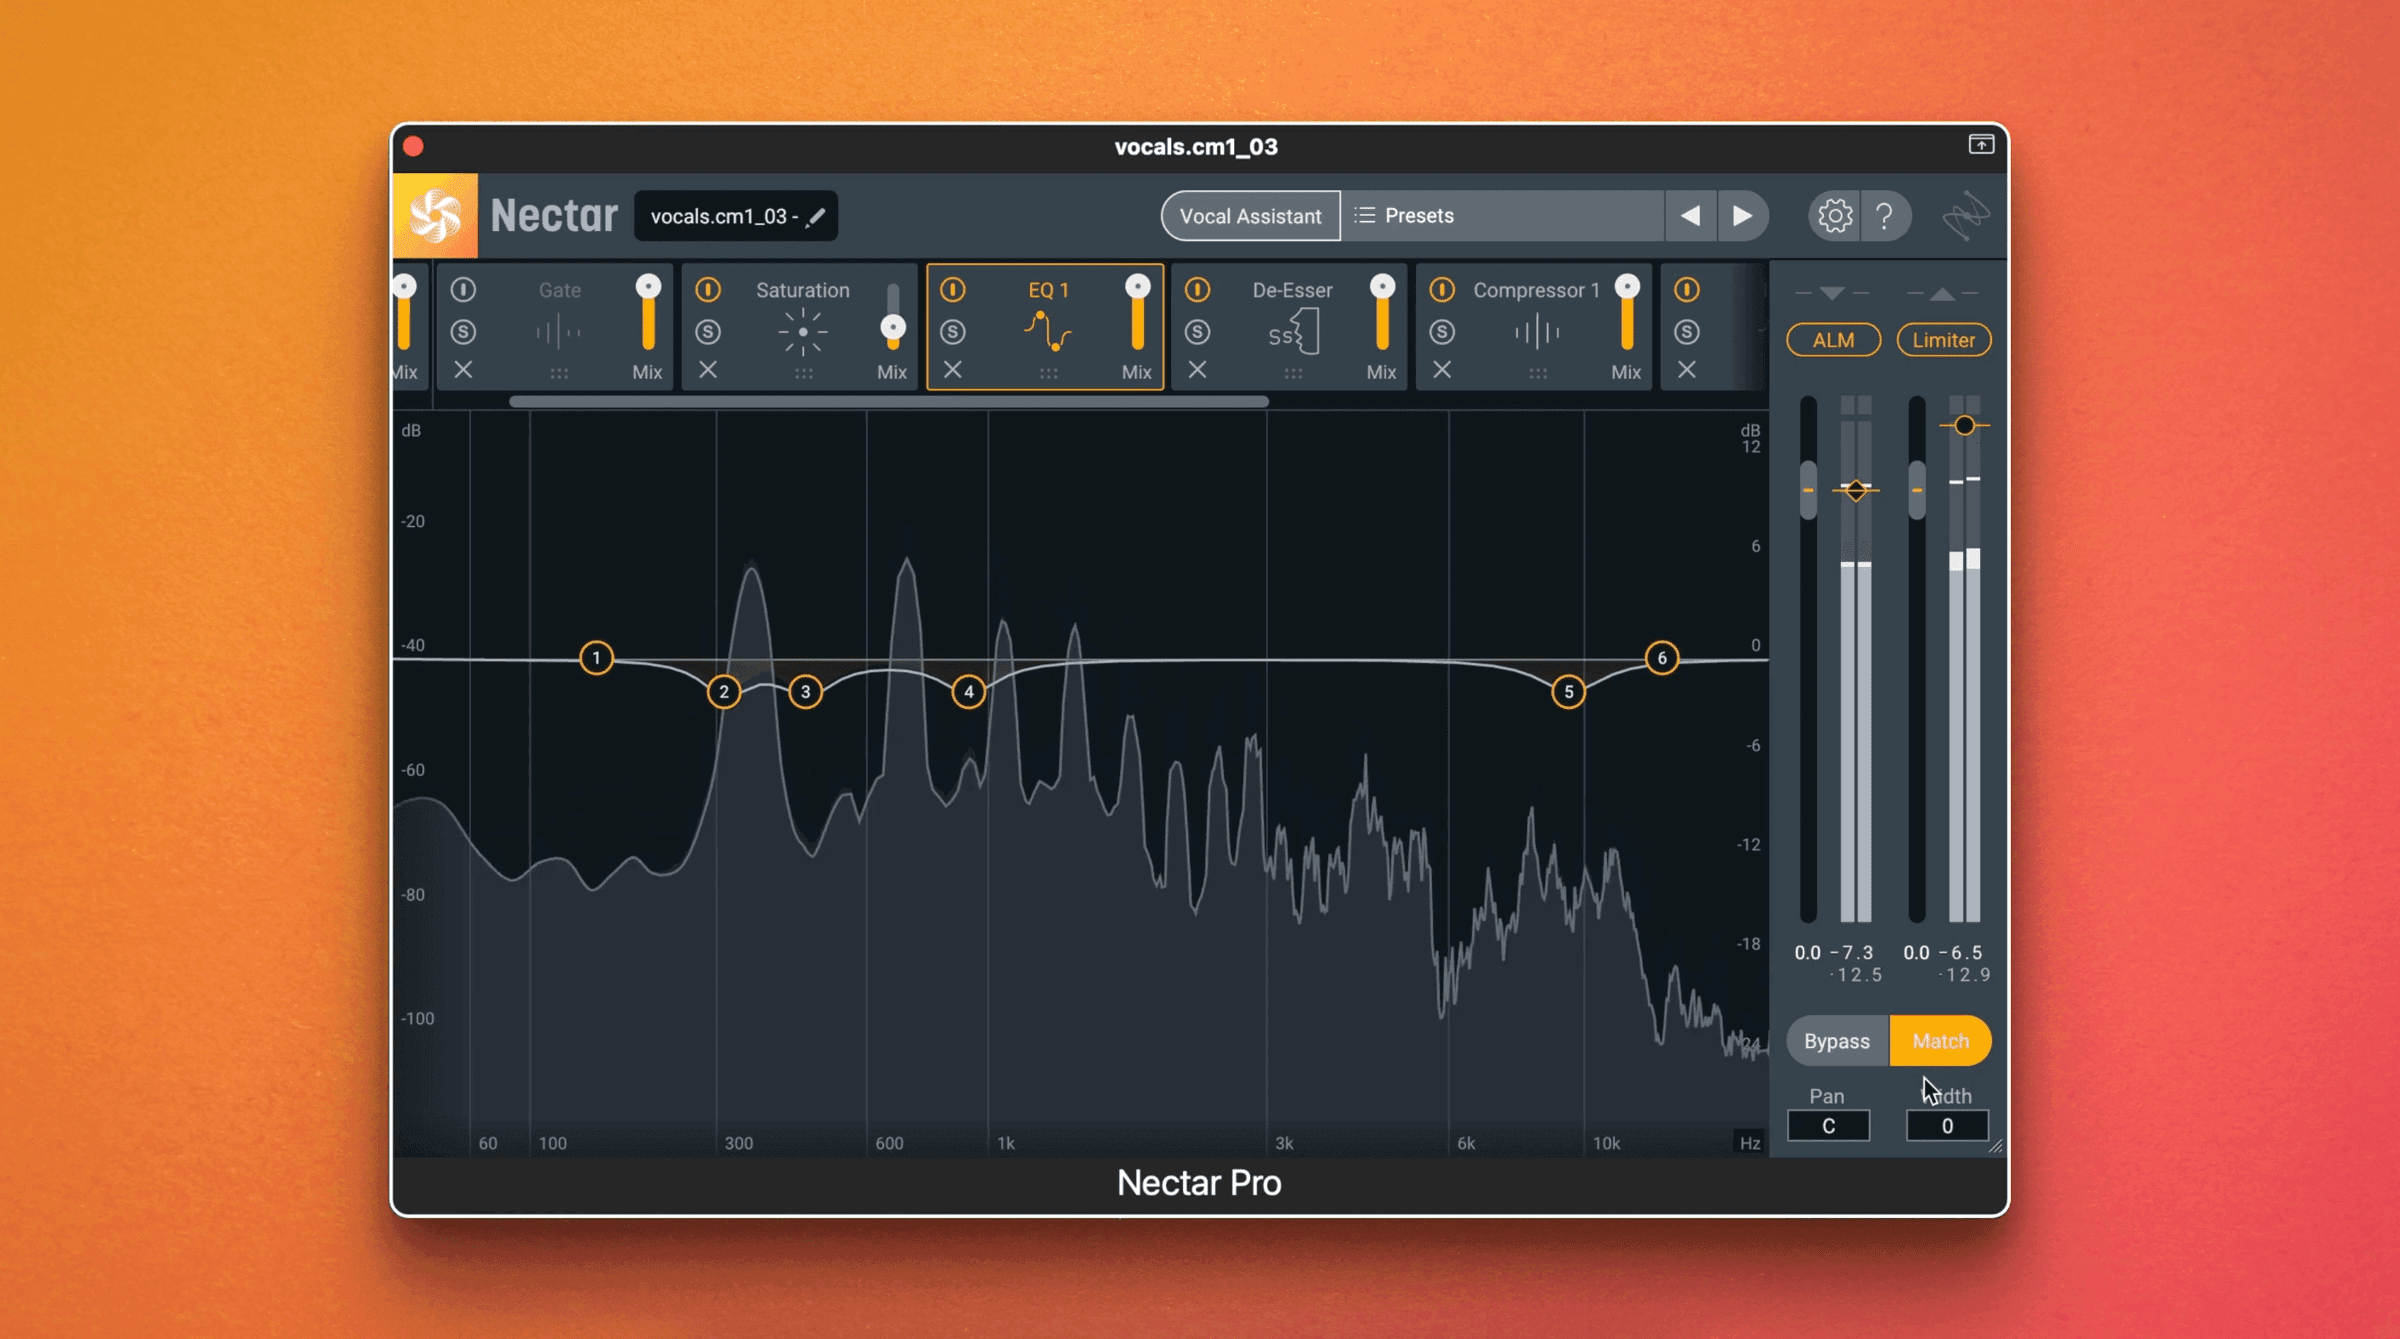
Task: Click the vocals.cm1_03 preset name field
Action: (x=736, y=216)
